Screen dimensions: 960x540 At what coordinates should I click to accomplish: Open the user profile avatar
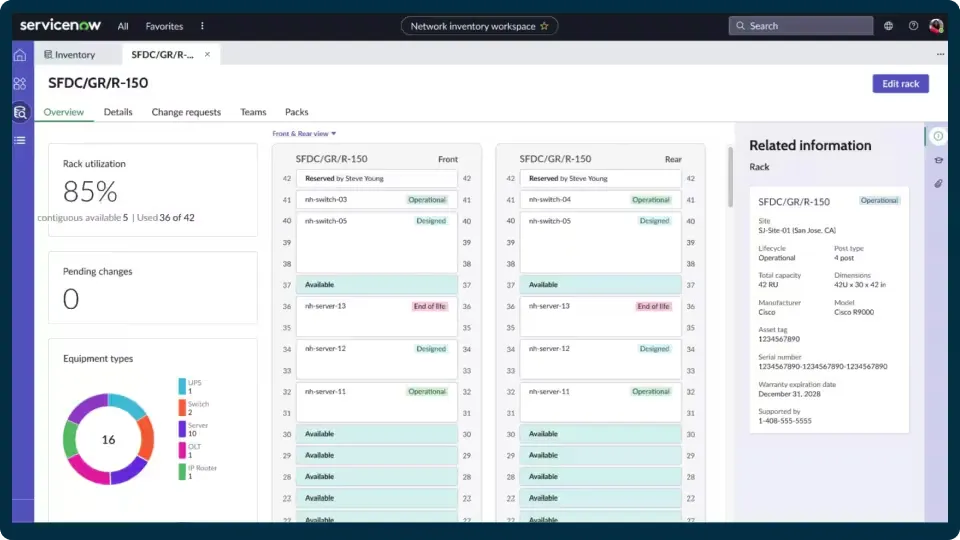pyautogui.click(x=936, y=26)
